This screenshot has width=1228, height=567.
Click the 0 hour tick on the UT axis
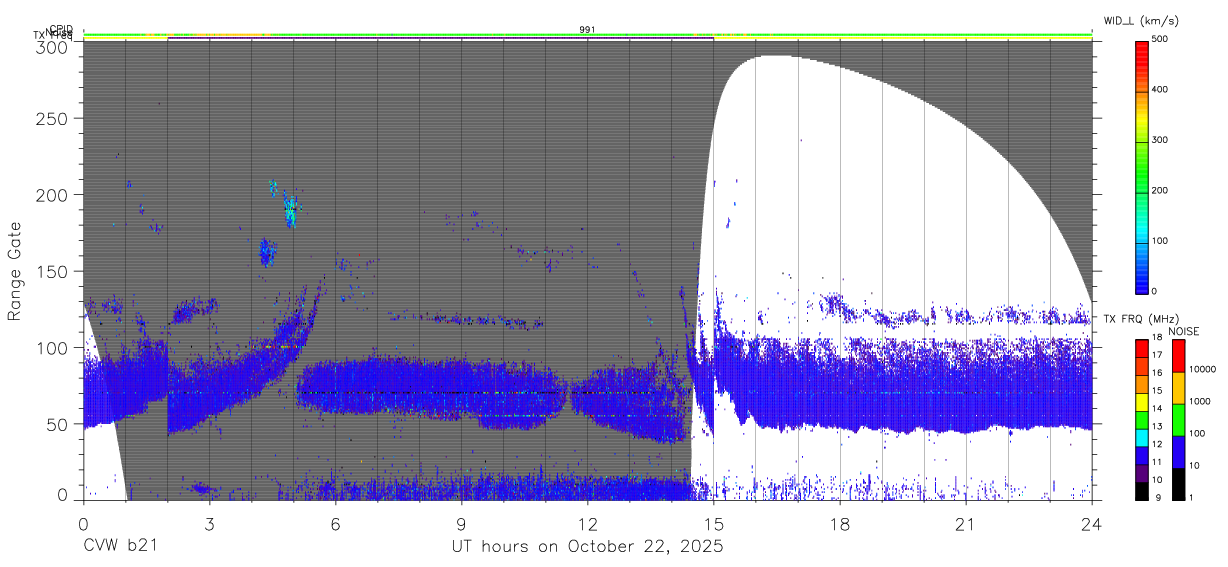click(83, 524)
